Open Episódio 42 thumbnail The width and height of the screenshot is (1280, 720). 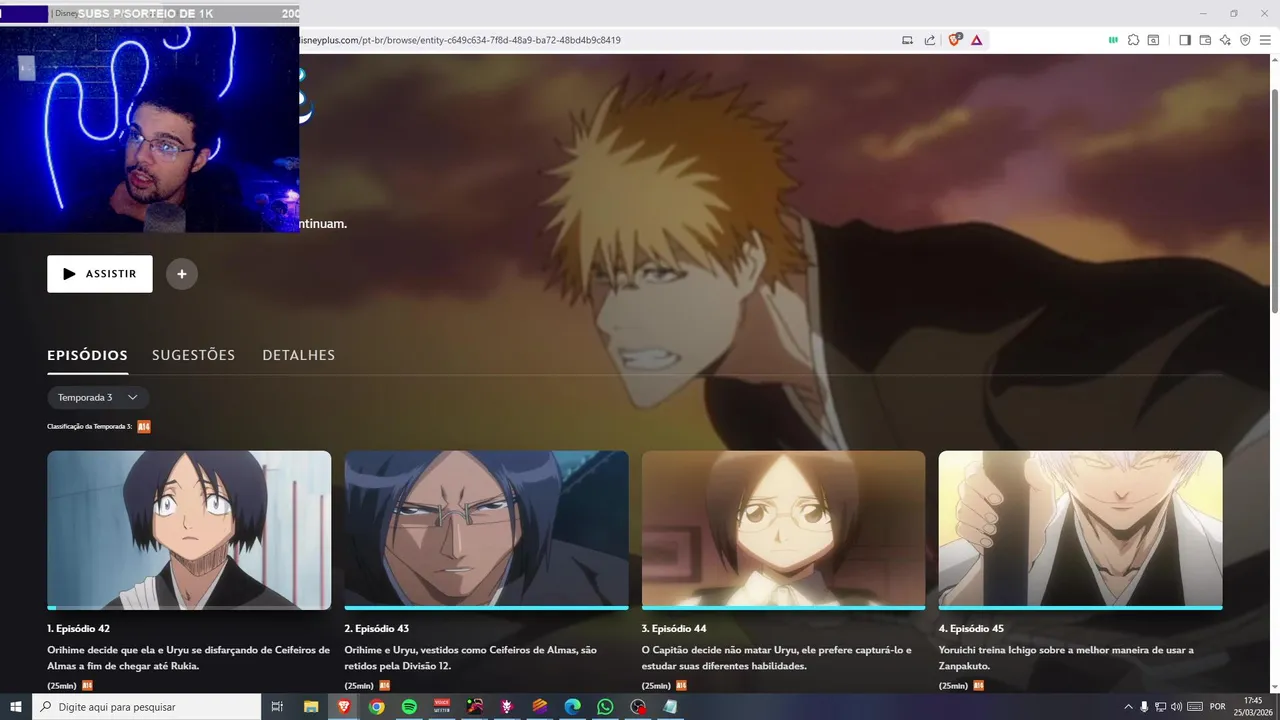(x=189, y=528)
